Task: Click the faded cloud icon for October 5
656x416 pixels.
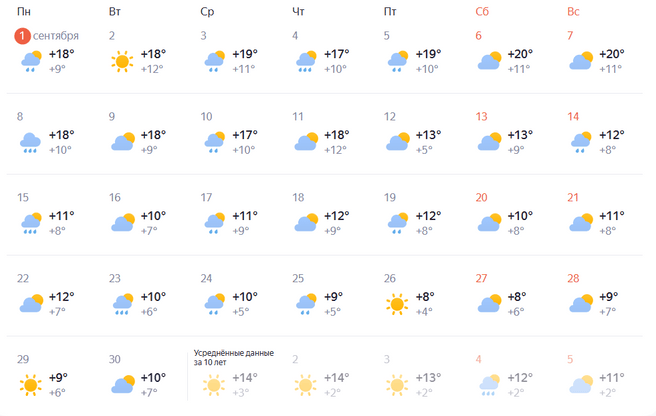Action: tap(582, 384)
